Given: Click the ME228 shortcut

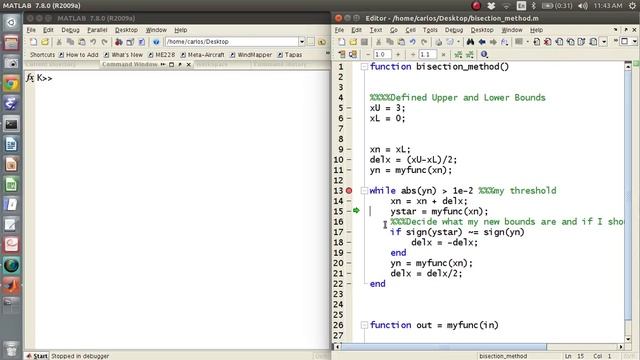Looking at the screenshot, I should click(162, 54).
